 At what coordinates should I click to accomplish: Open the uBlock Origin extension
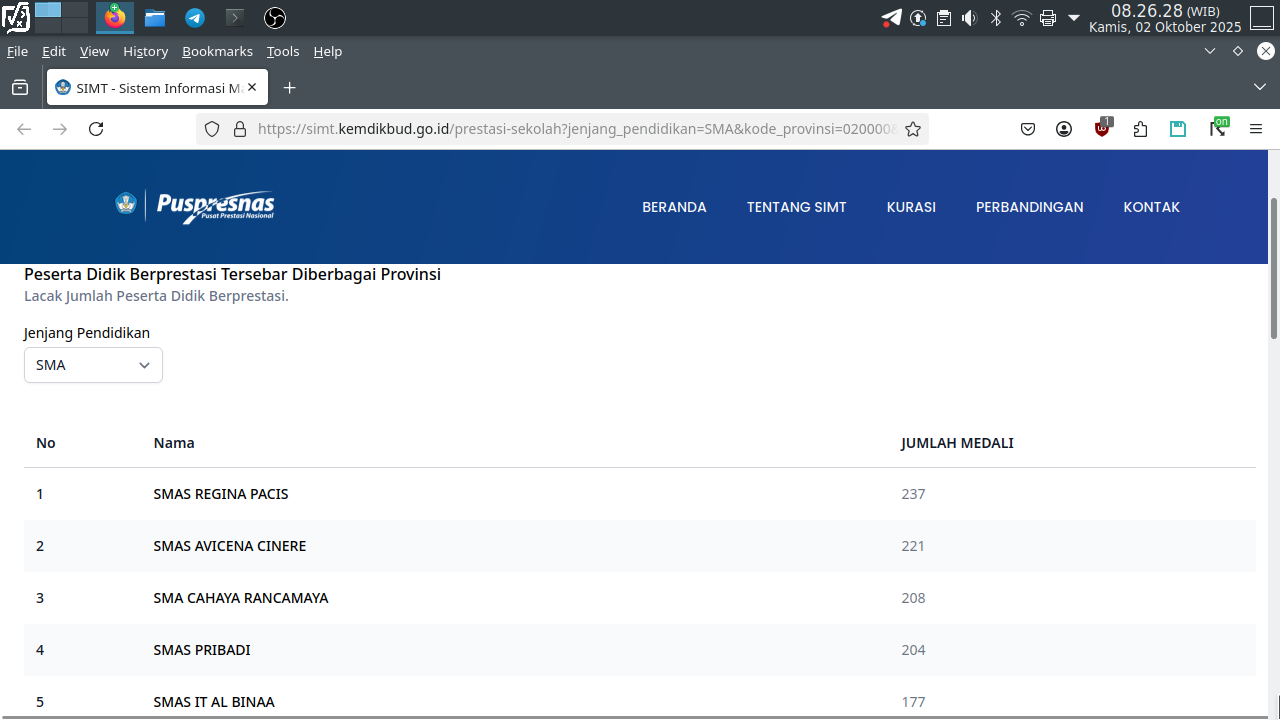point(1102,128)
